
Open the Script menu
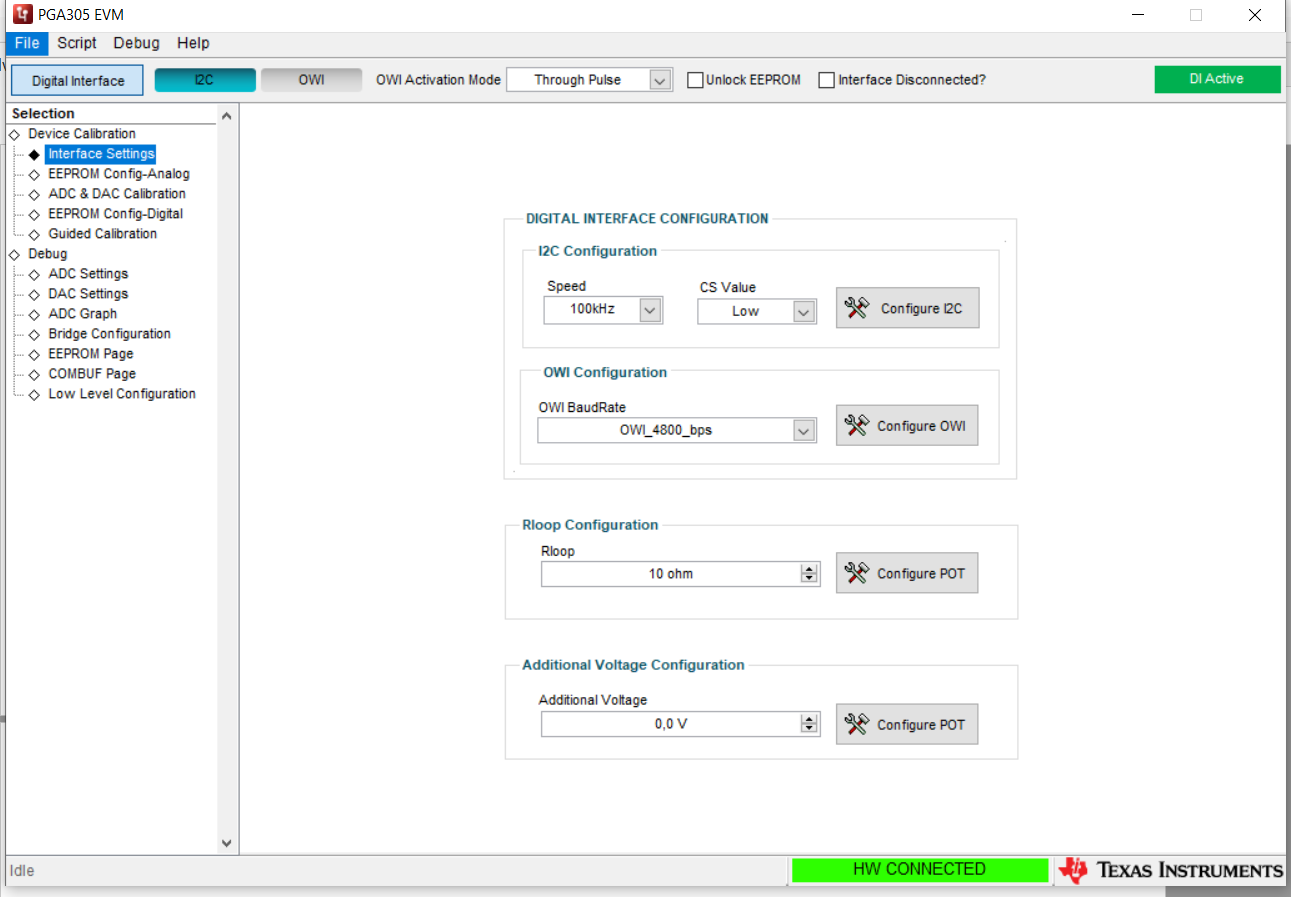(x=77, y=43)
